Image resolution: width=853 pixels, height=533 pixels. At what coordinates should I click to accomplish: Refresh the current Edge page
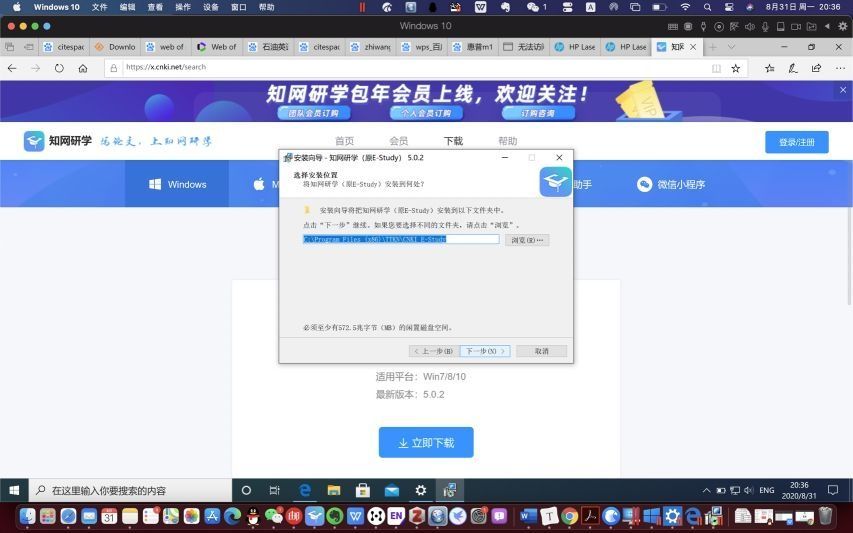[59, 68]
